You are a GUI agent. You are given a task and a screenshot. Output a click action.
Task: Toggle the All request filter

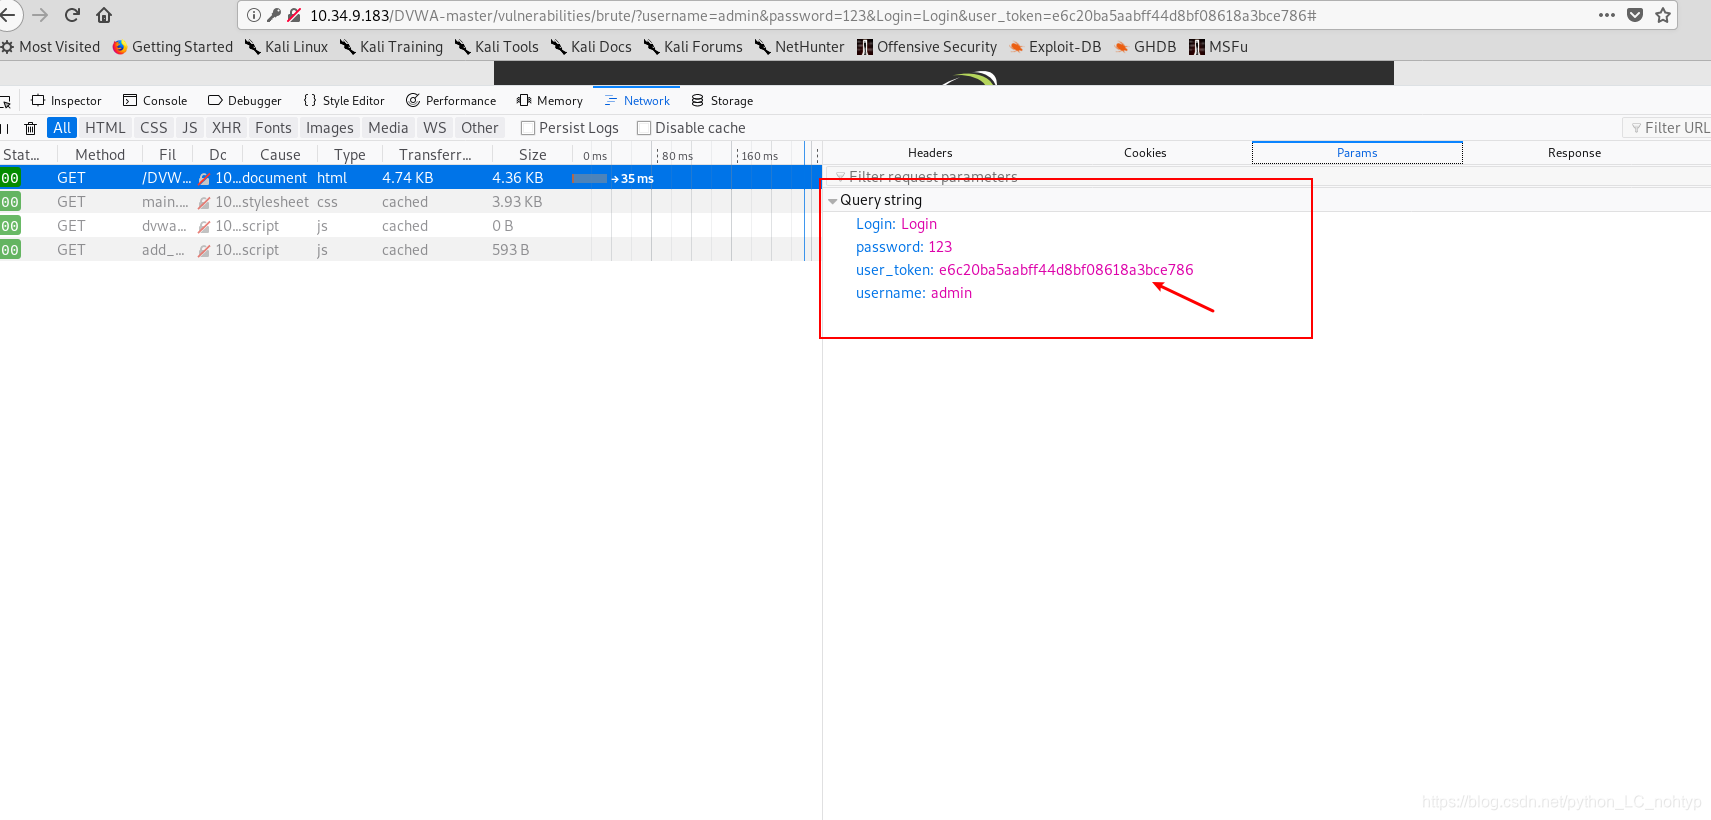pos(62,128)
